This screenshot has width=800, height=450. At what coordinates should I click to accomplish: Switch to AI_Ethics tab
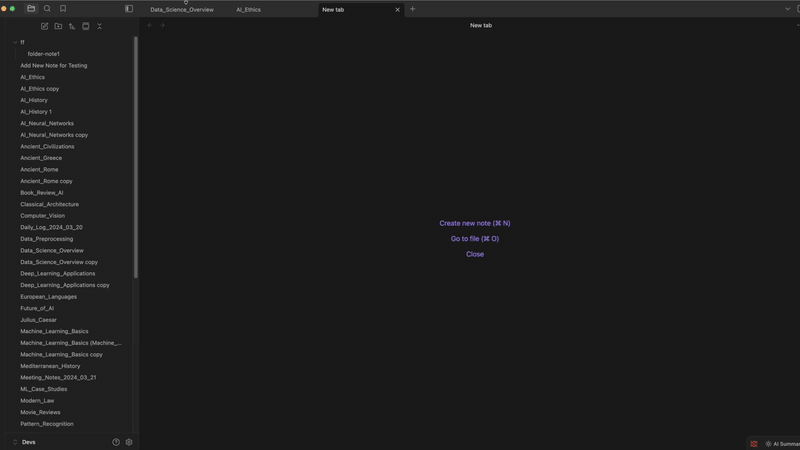coord(248,10)
